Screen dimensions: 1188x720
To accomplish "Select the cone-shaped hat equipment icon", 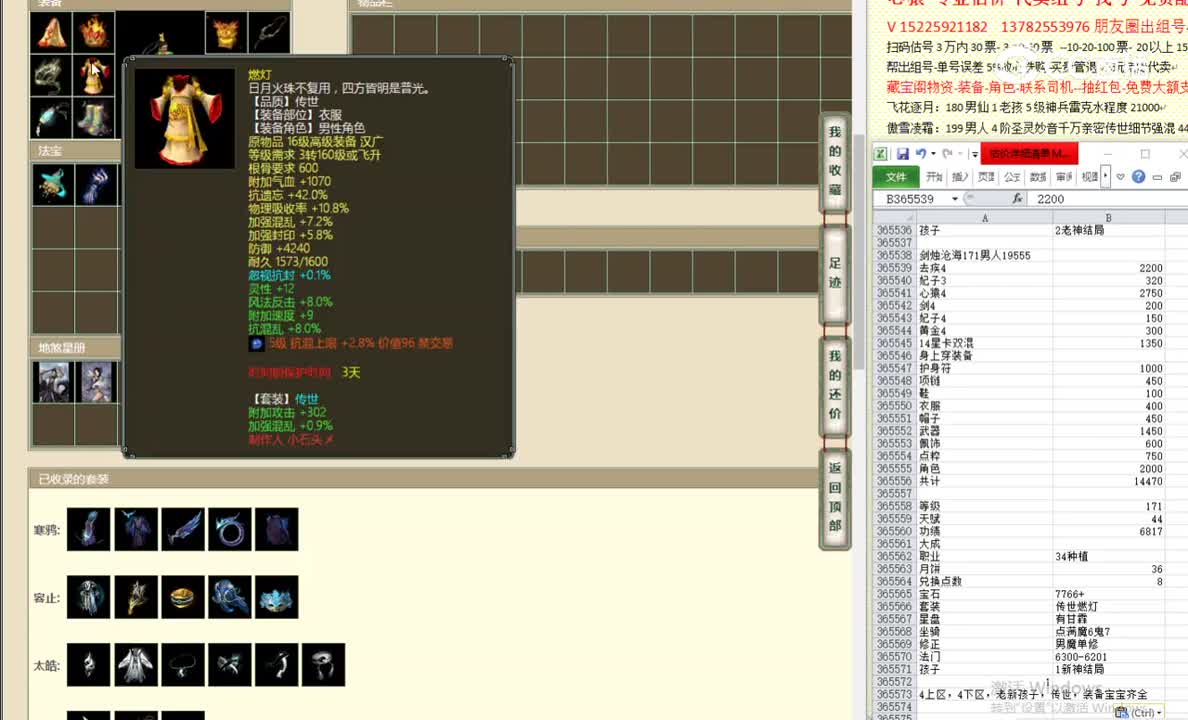I will (52, 32).
